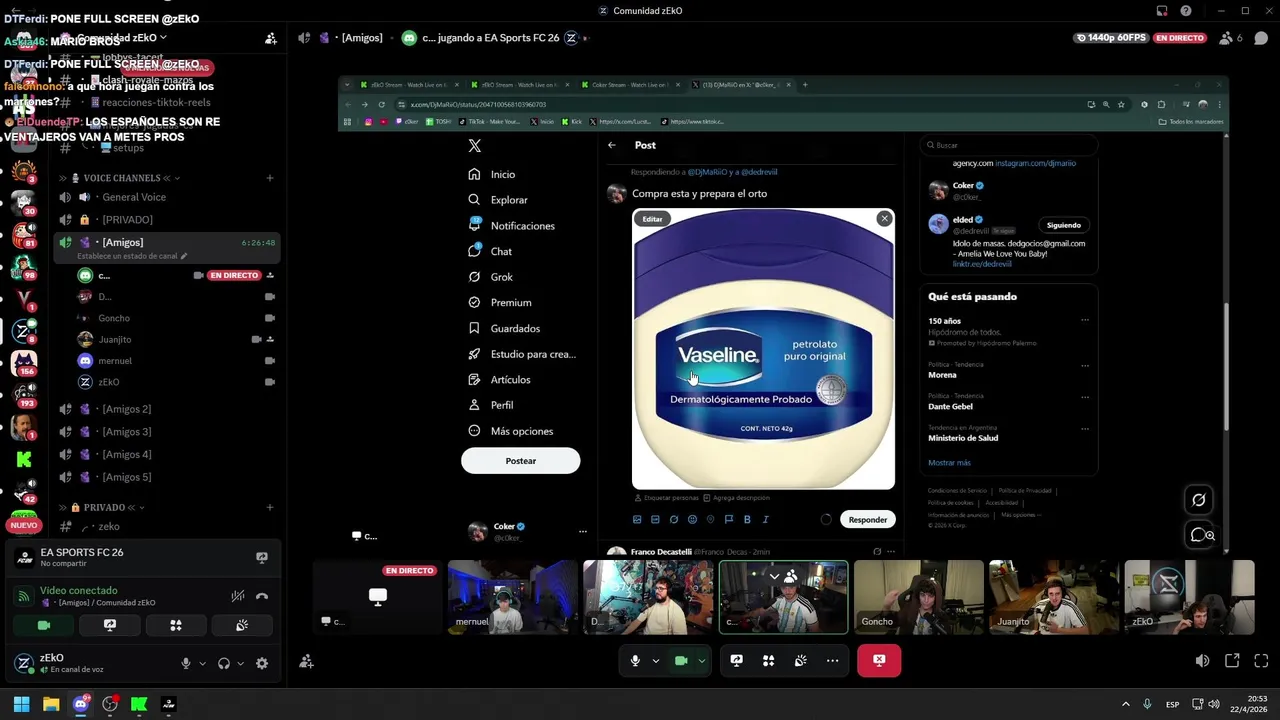Join the [Amigos 5] voice channel
Viewport: 1280px width, 720px height.
(168, 477)
